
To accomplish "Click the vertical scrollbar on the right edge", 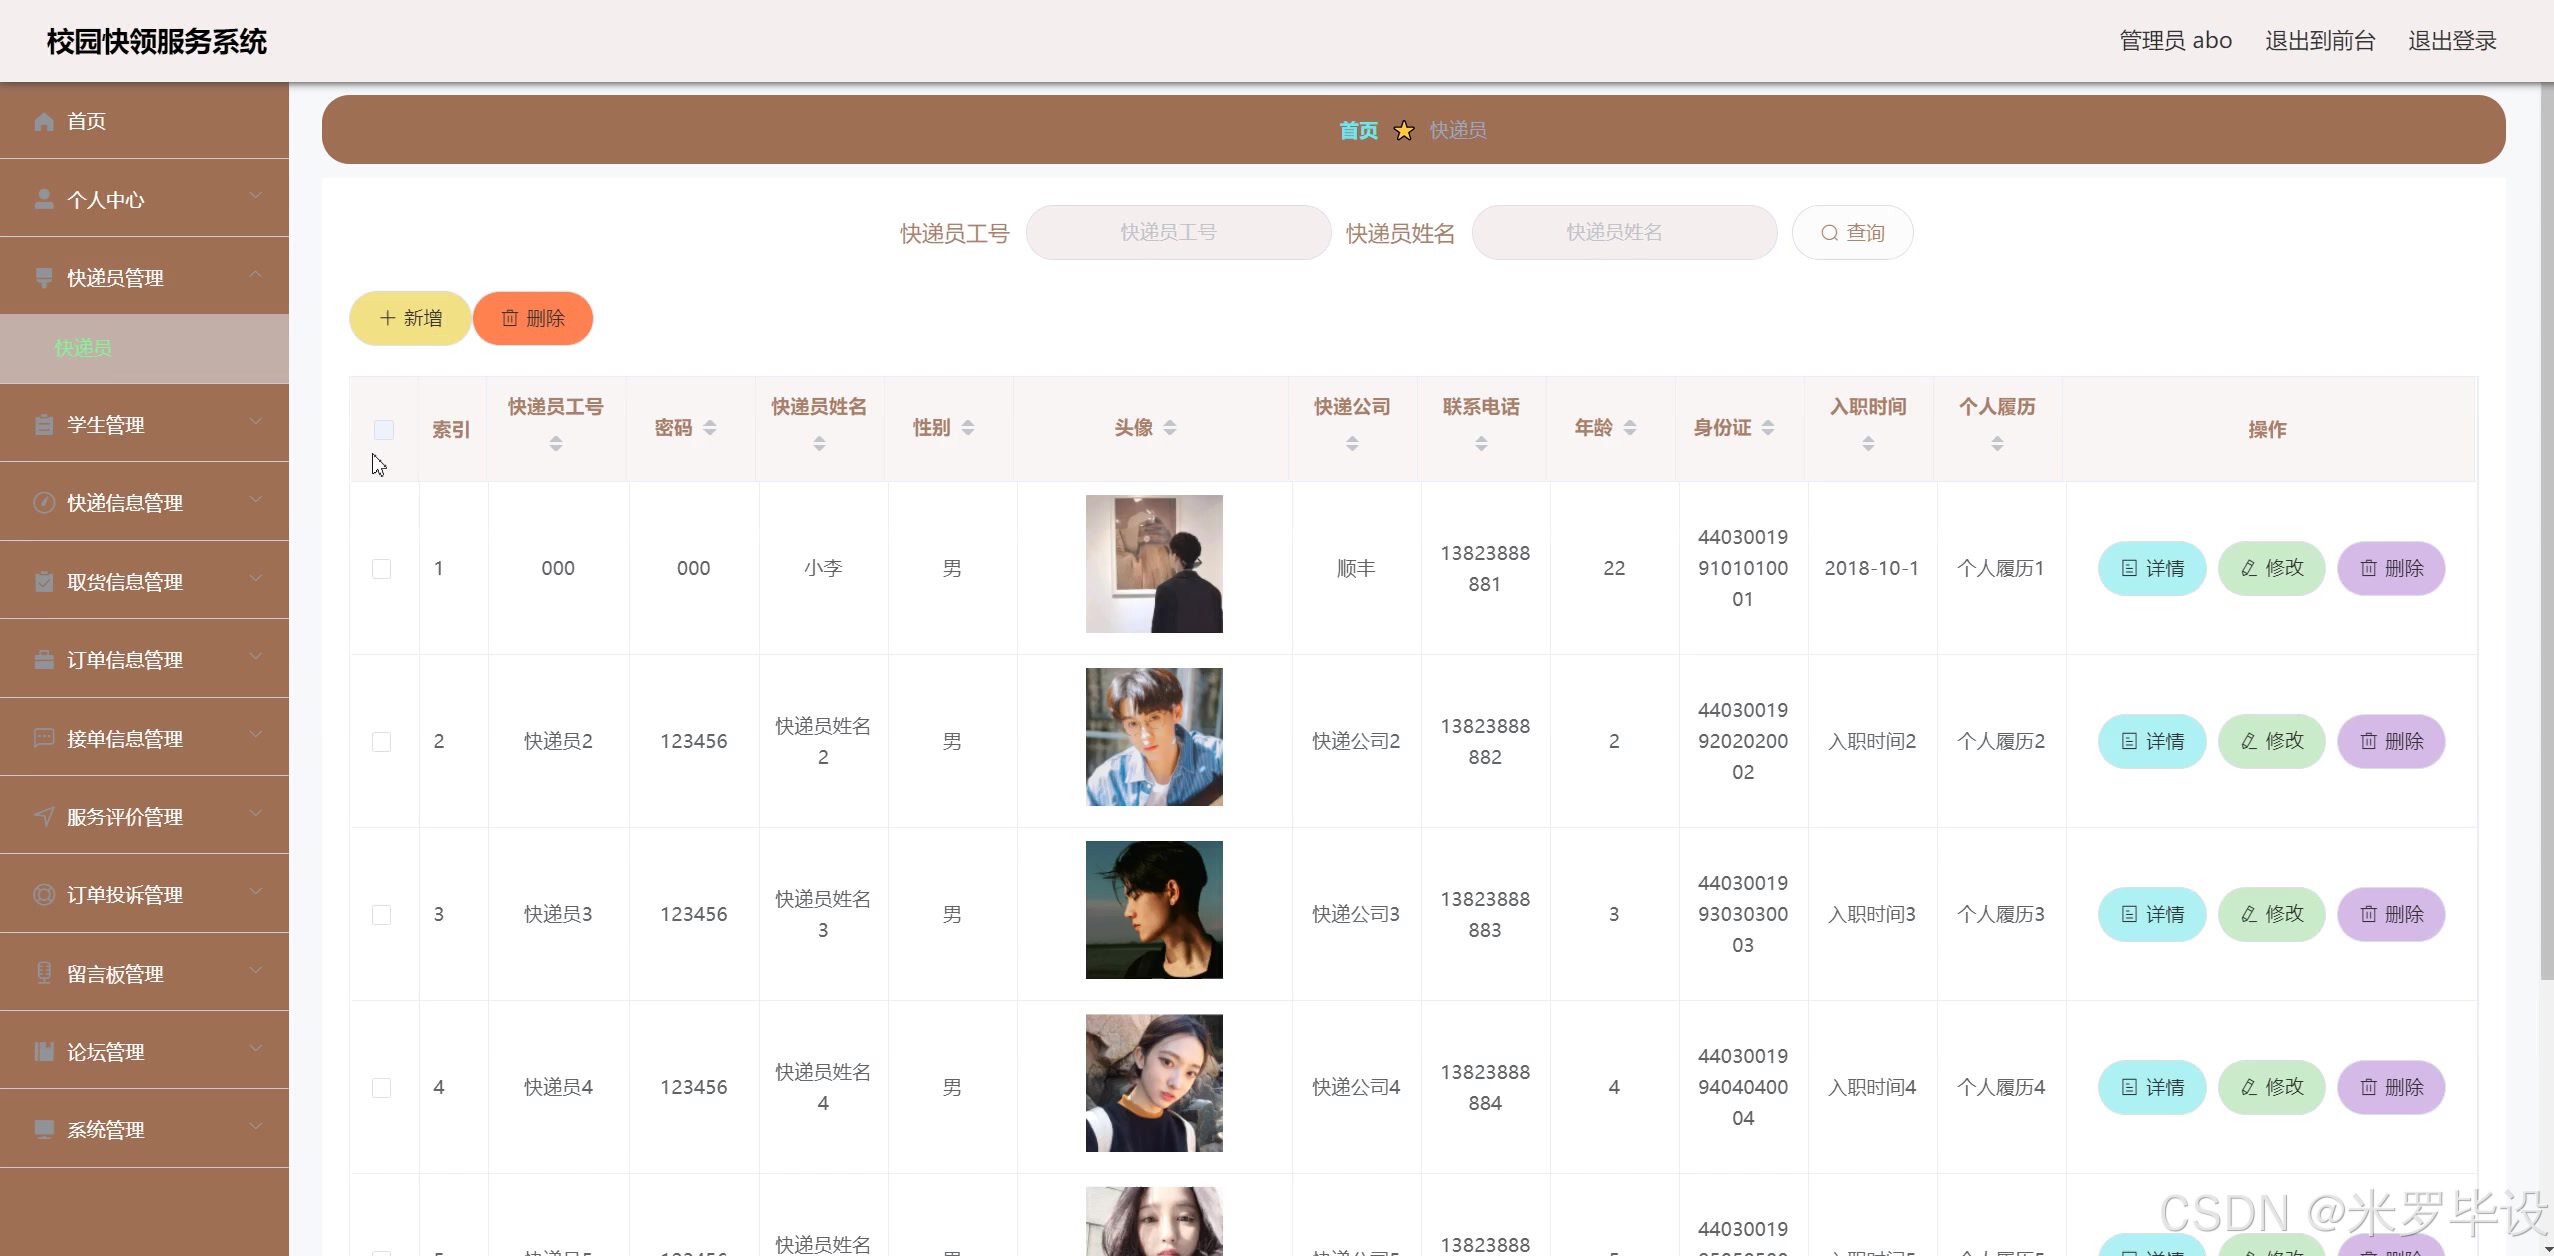I will click(2545, 530).
